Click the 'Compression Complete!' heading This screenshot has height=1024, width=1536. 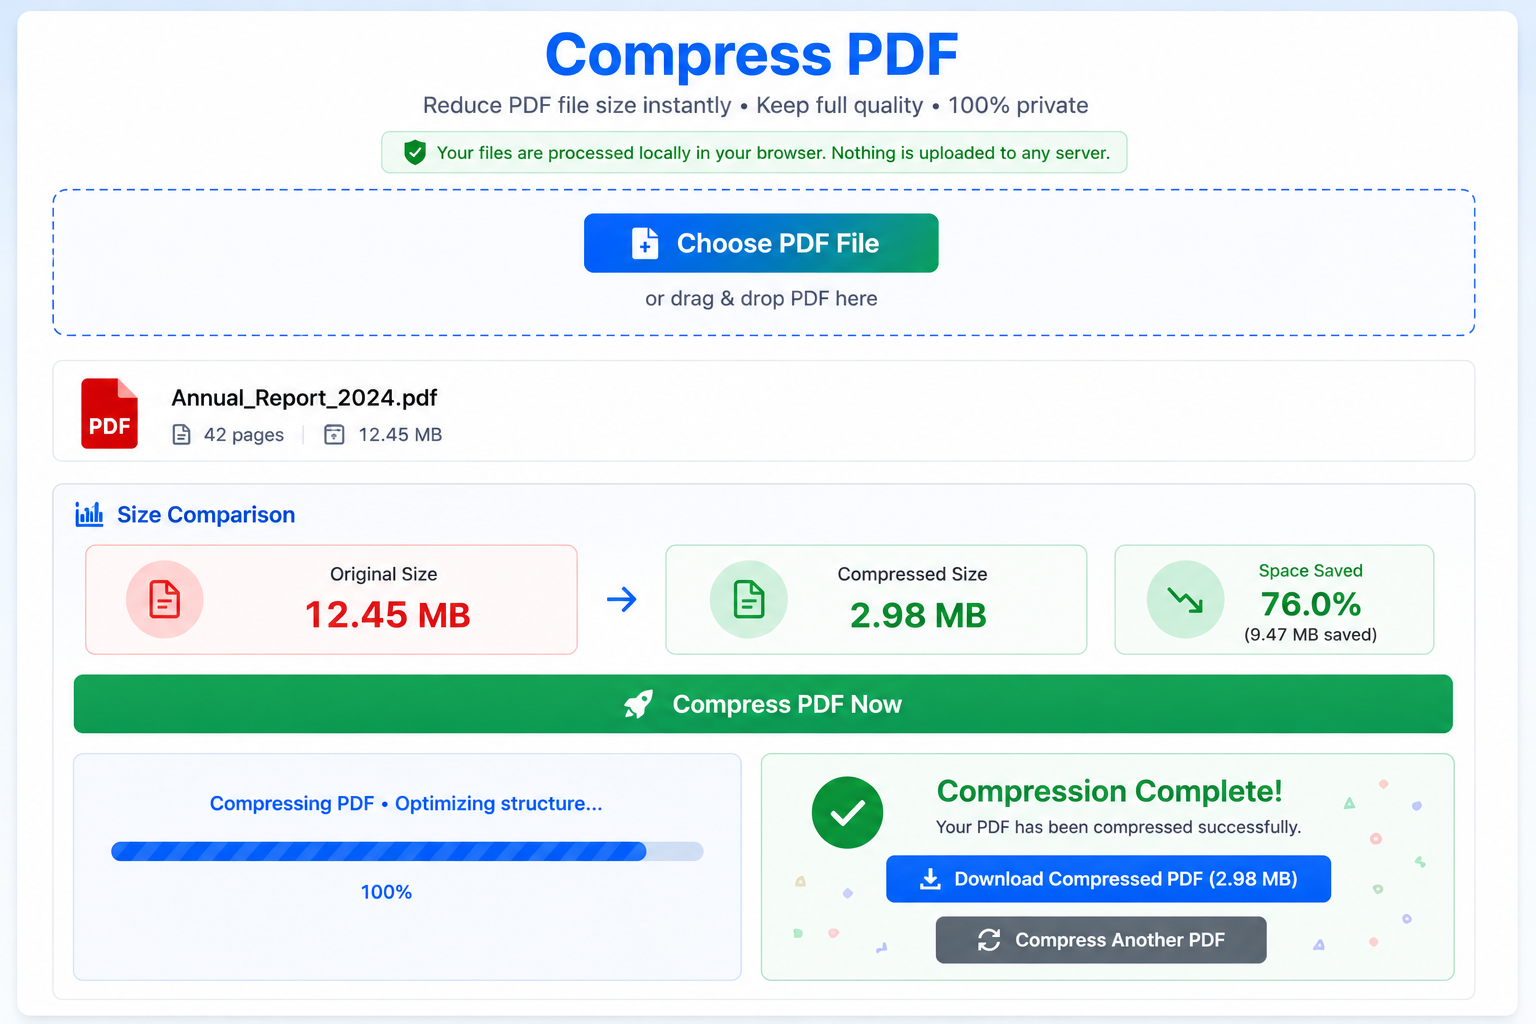click(x=1109, y=791)
